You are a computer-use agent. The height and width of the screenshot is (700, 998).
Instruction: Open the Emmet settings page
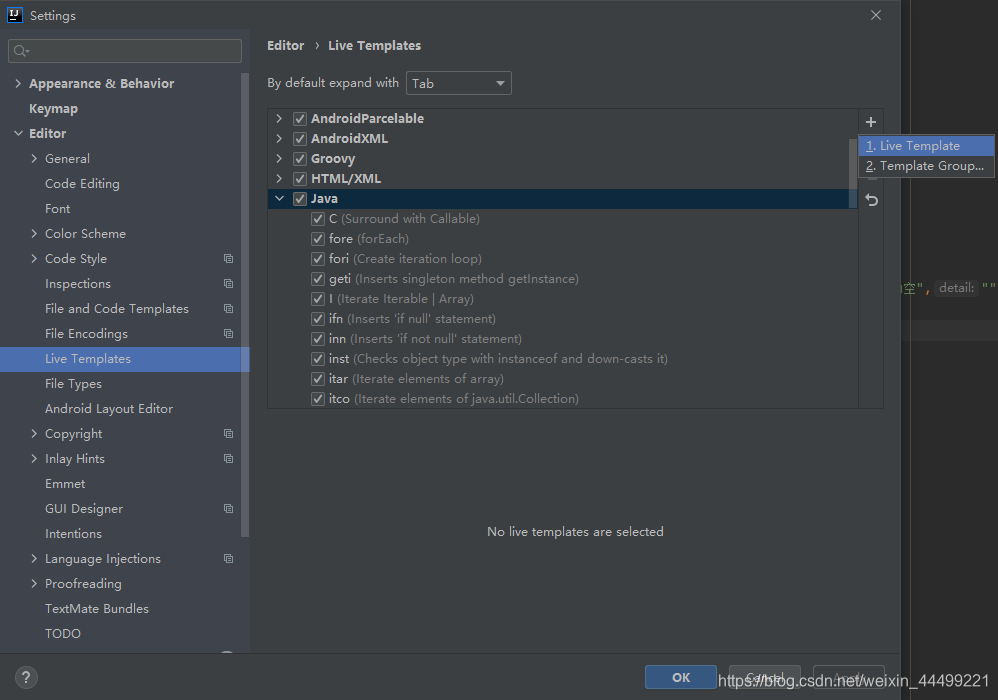click(x=65, y=484)
